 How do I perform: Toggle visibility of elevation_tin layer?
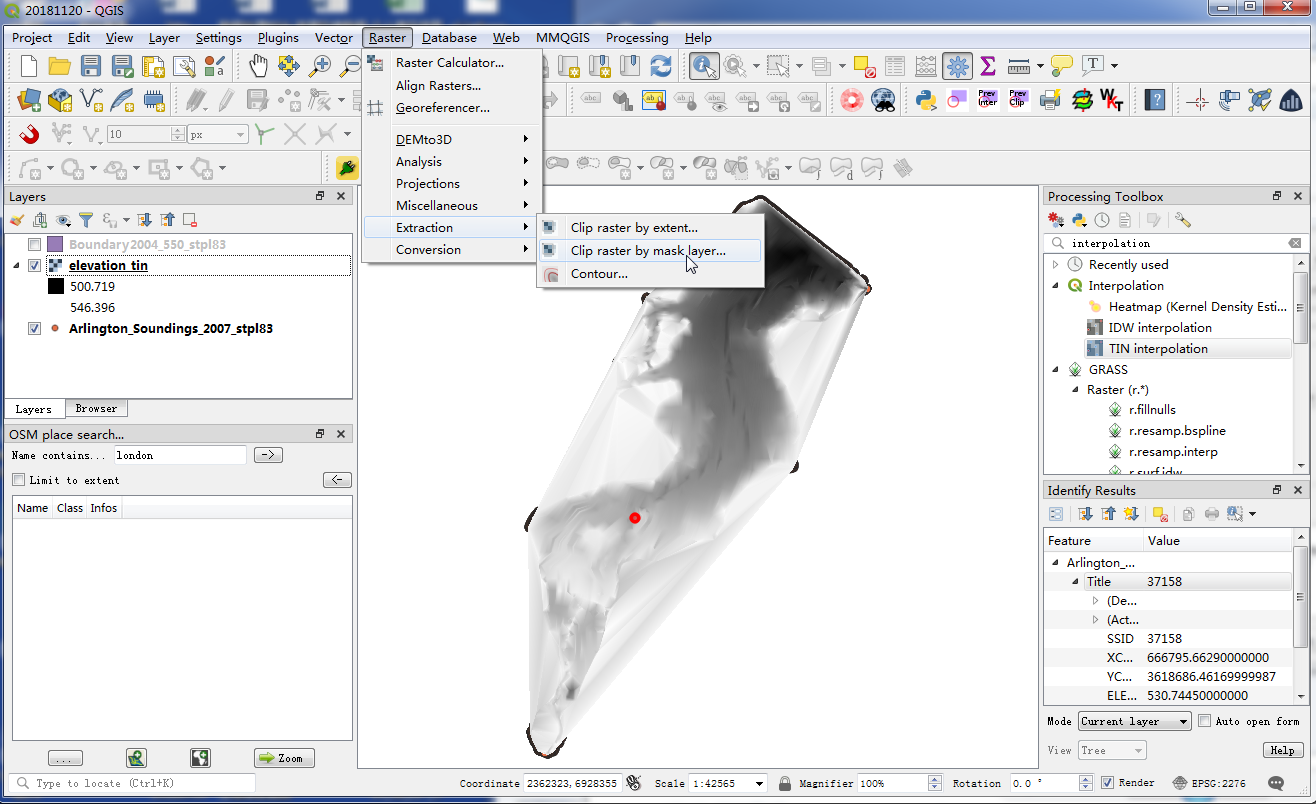pyautogui.click(x=35, y=266)
